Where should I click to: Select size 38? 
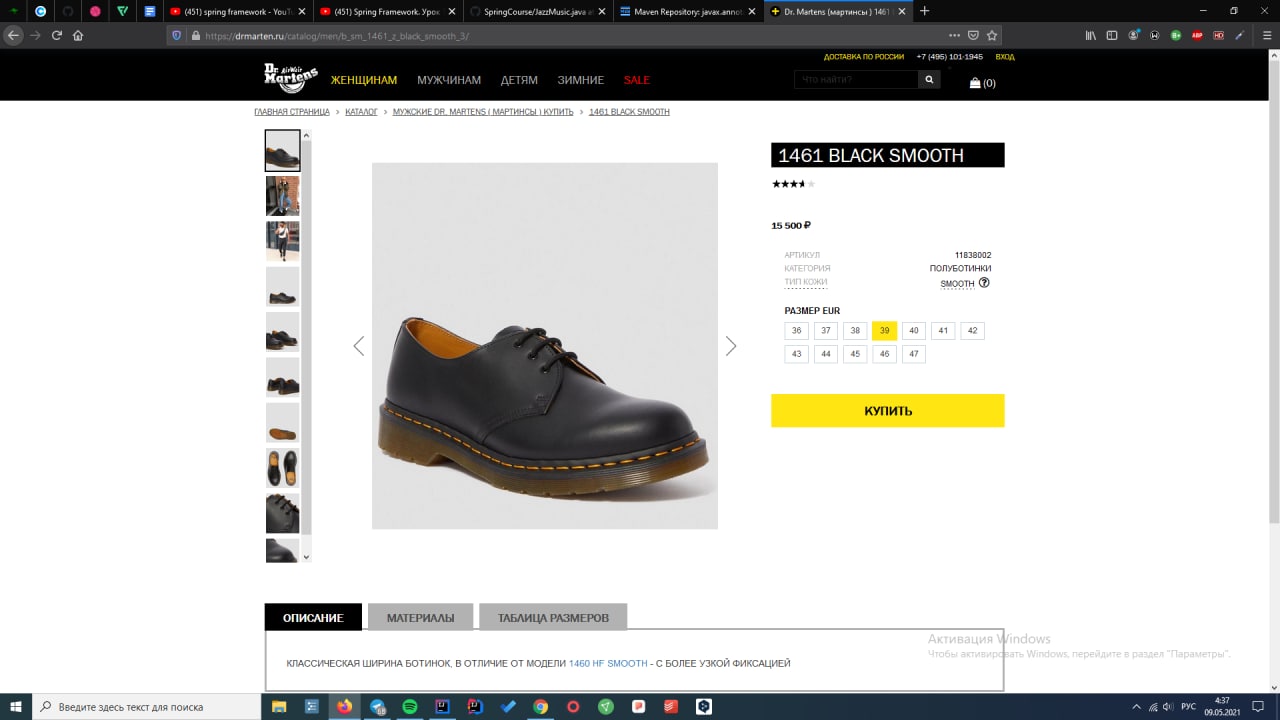[x=855, y=331]
